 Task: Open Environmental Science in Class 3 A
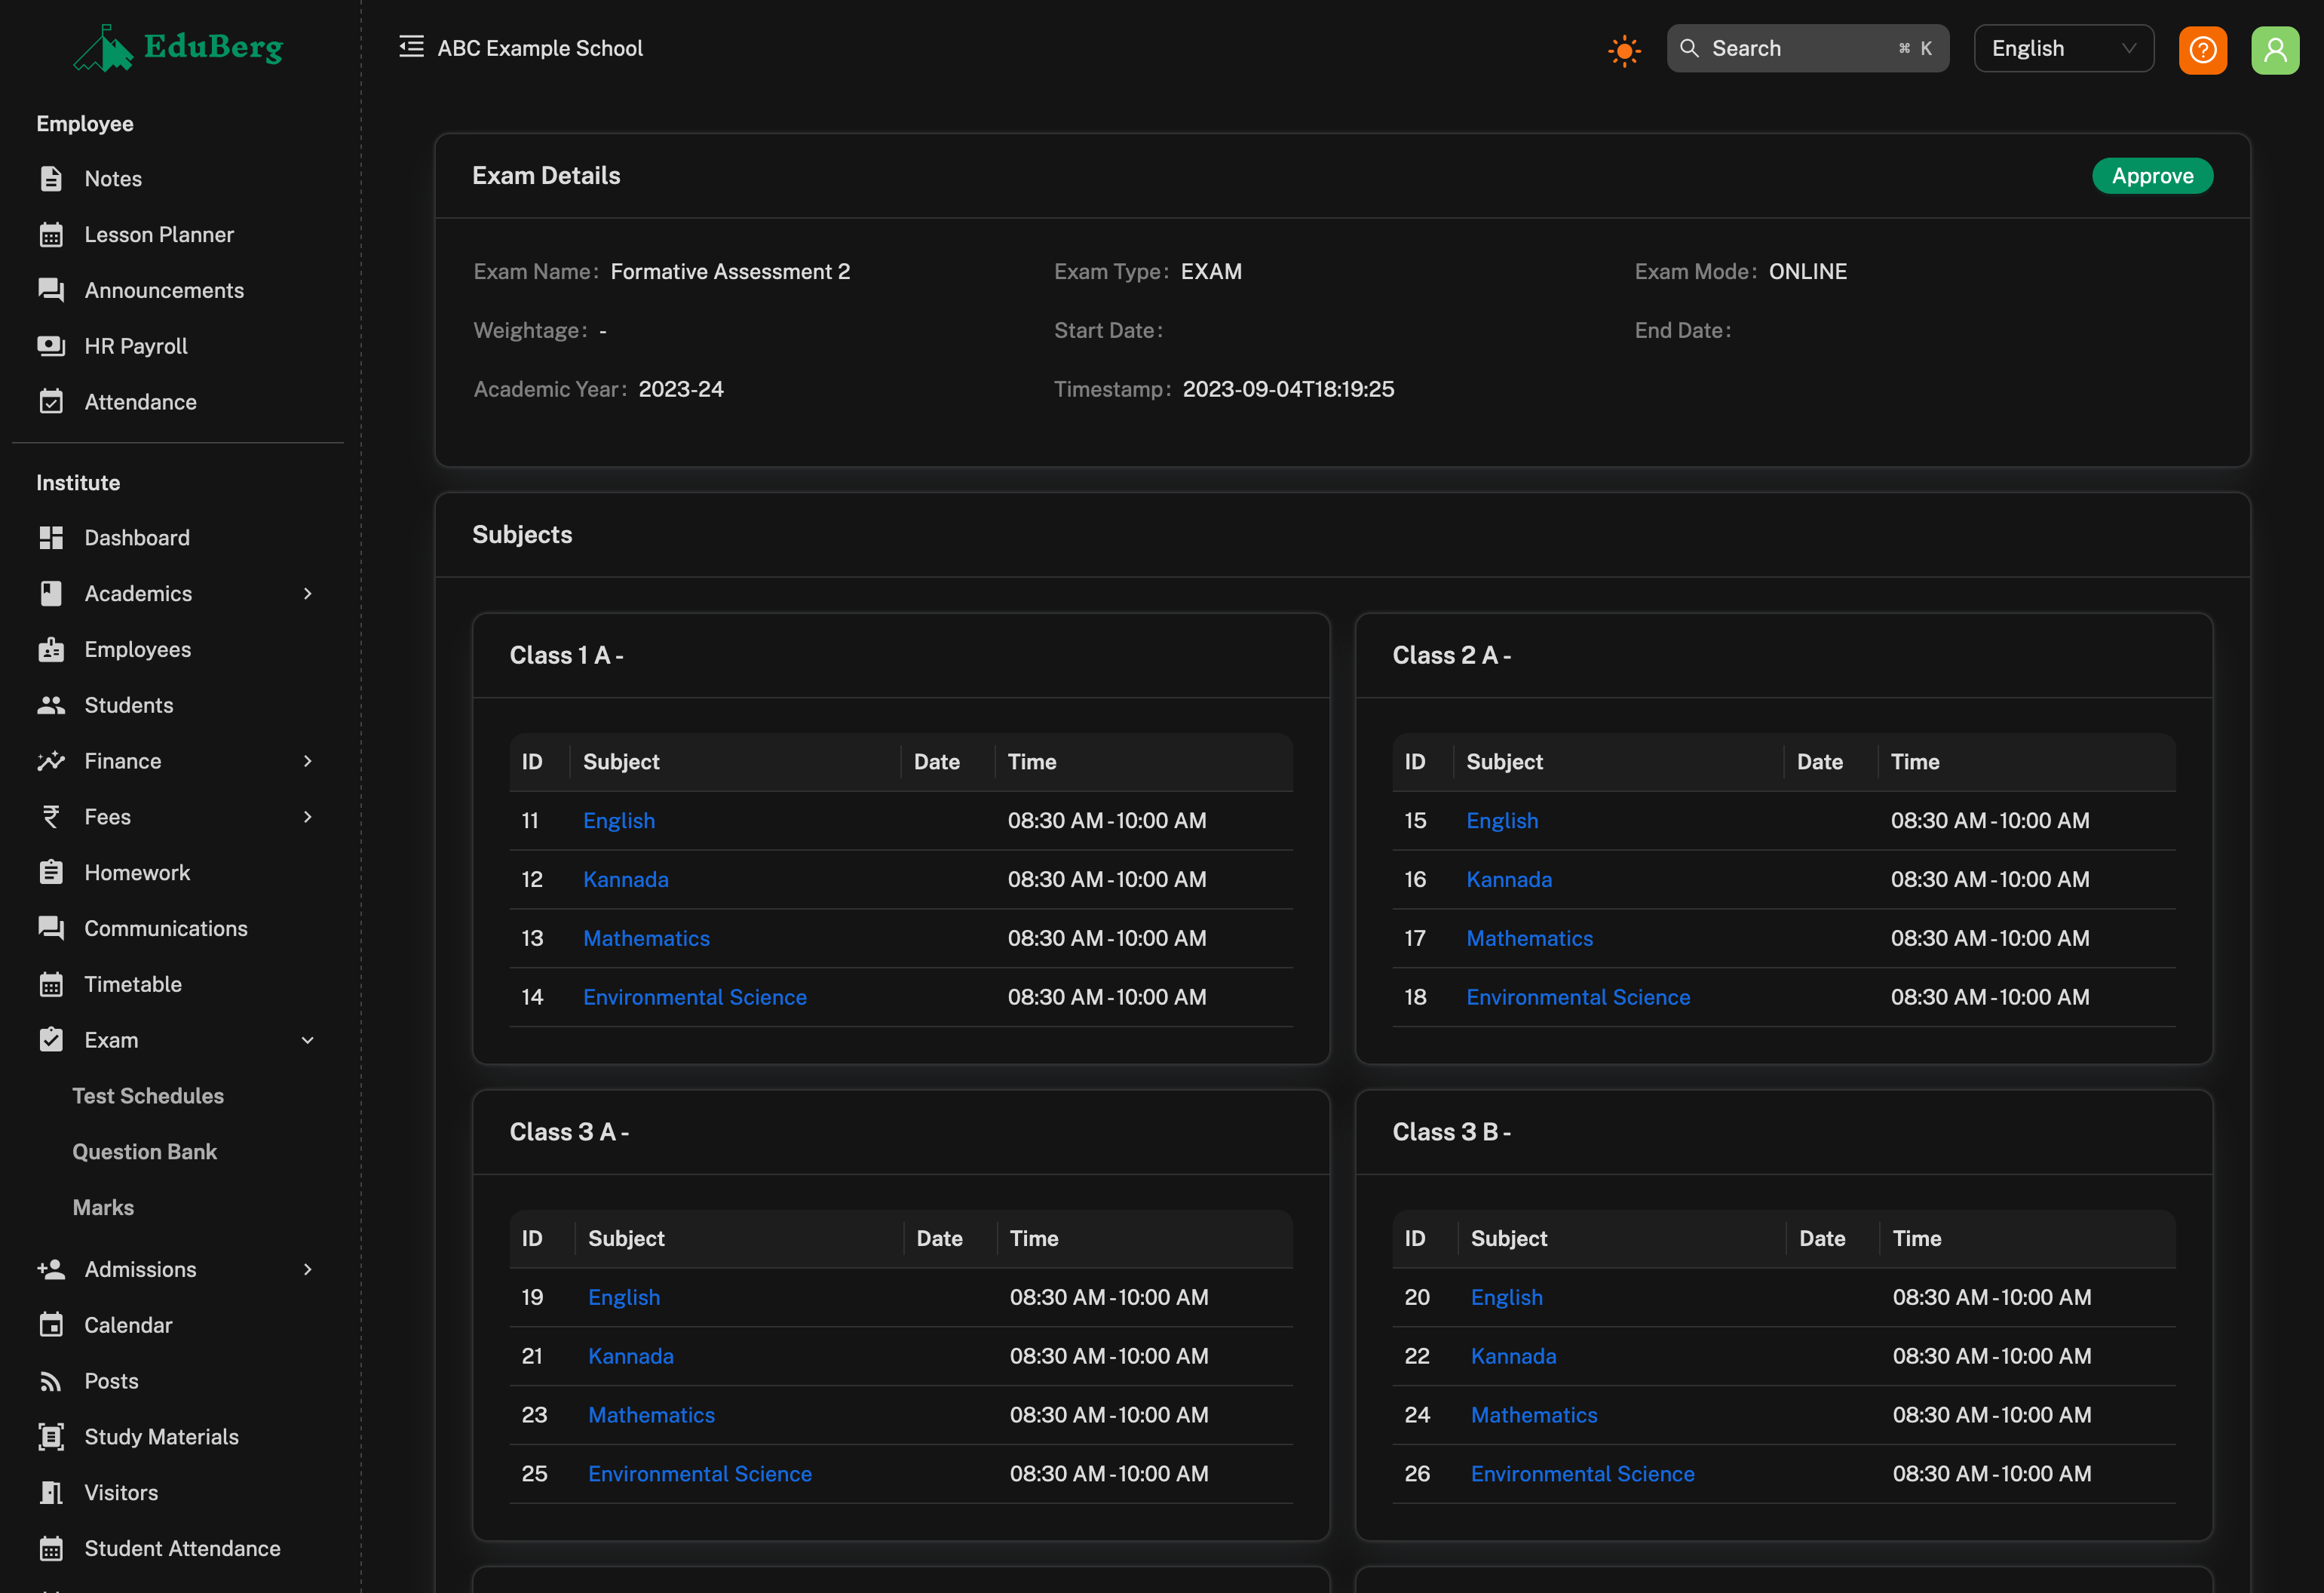(x=700, y=1475)
